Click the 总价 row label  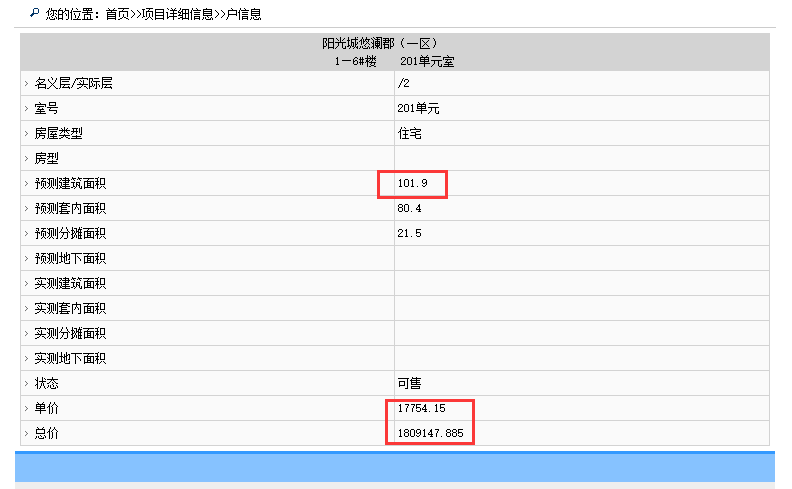(x=46, y=433)
